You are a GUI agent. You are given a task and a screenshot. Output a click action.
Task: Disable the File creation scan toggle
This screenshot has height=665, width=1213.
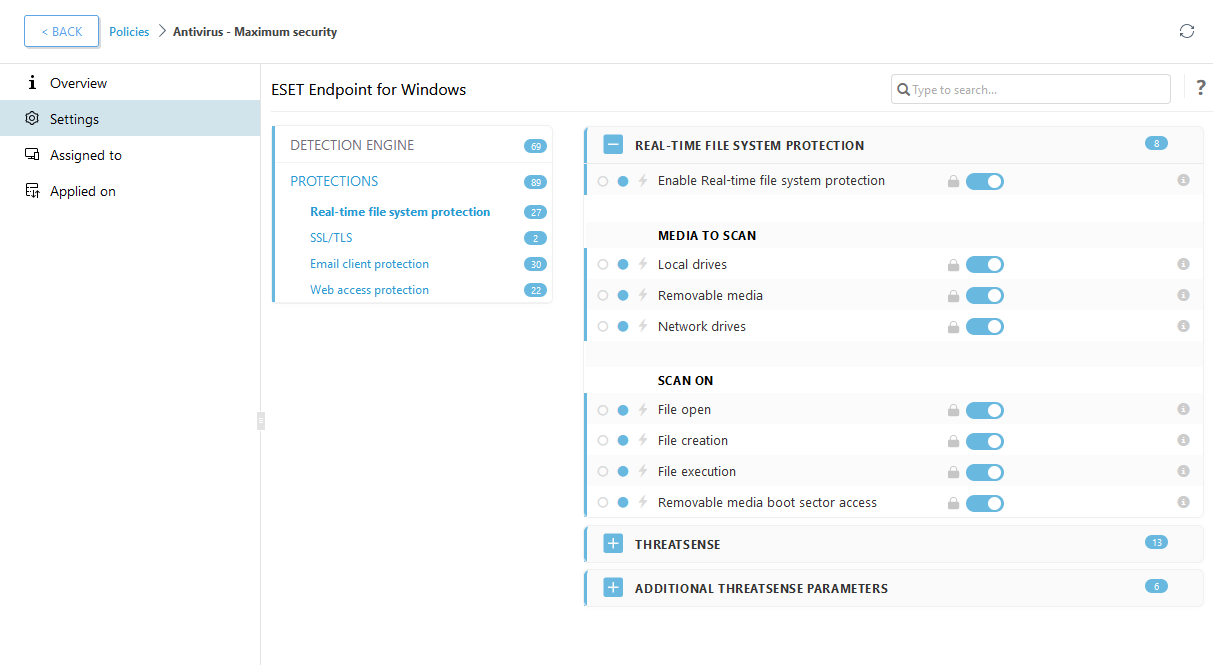(x=985, y=441)
